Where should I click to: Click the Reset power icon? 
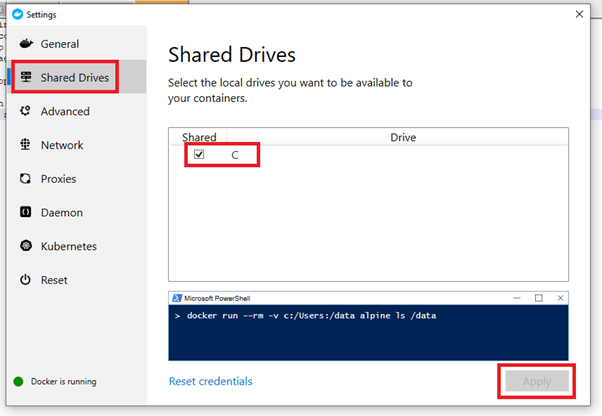tap(25, 279)
